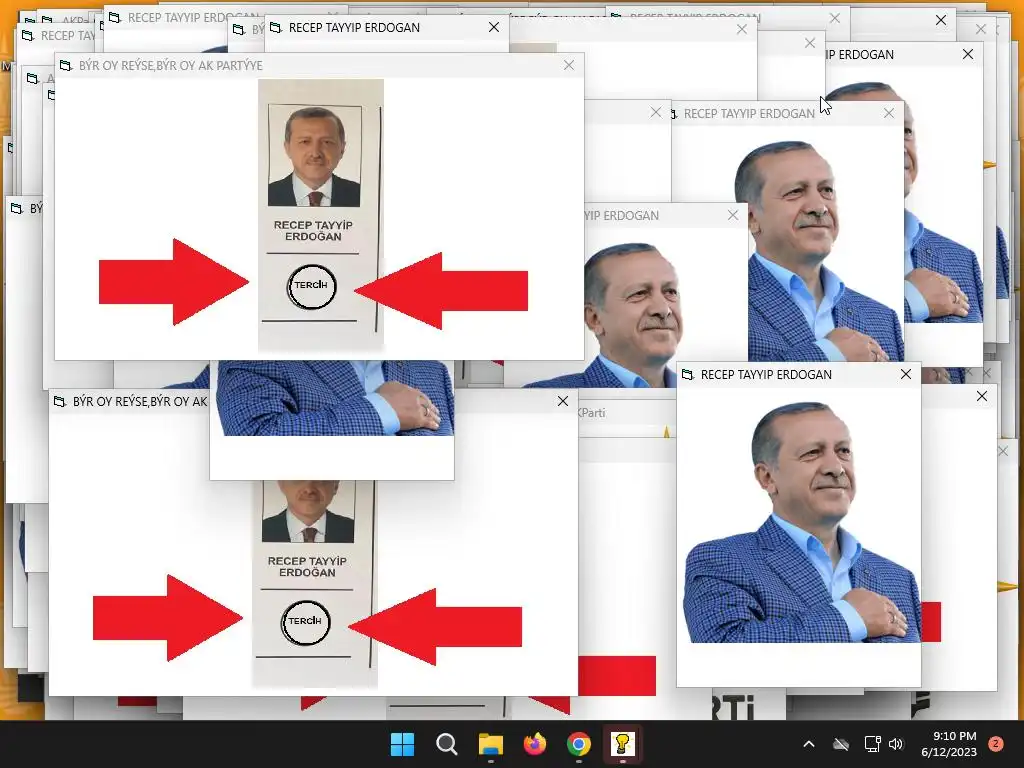This screenshot has height=768, width=1024.
Task: Open the Windows Start menu
Action: (402, 744)
